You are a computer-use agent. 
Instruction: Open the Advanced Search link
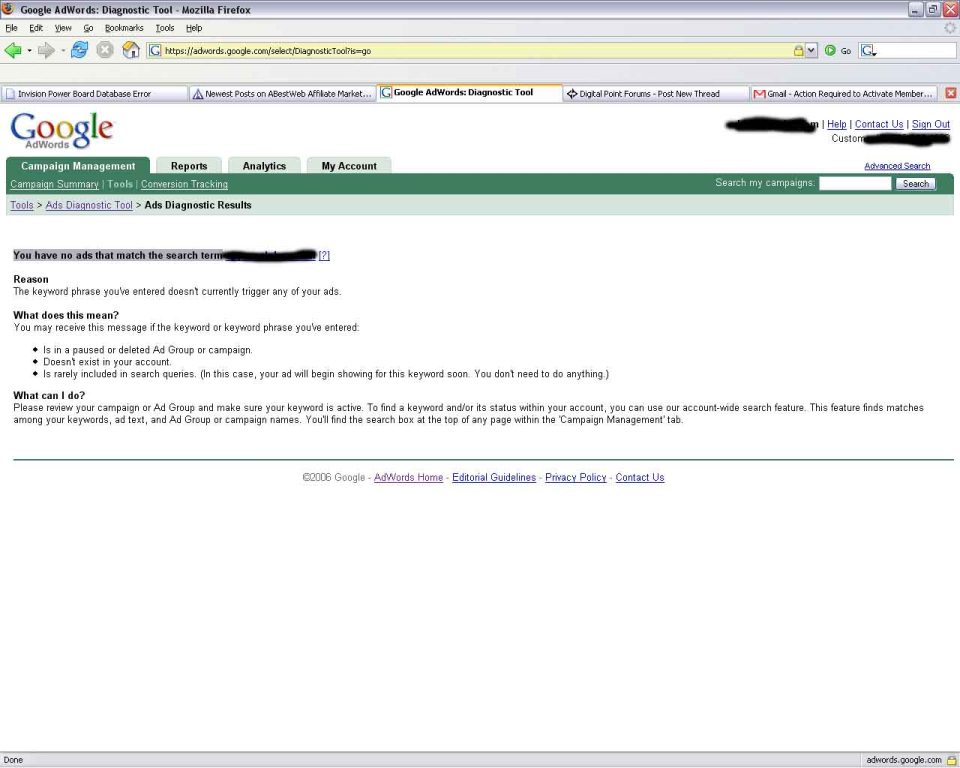point(897,166)
